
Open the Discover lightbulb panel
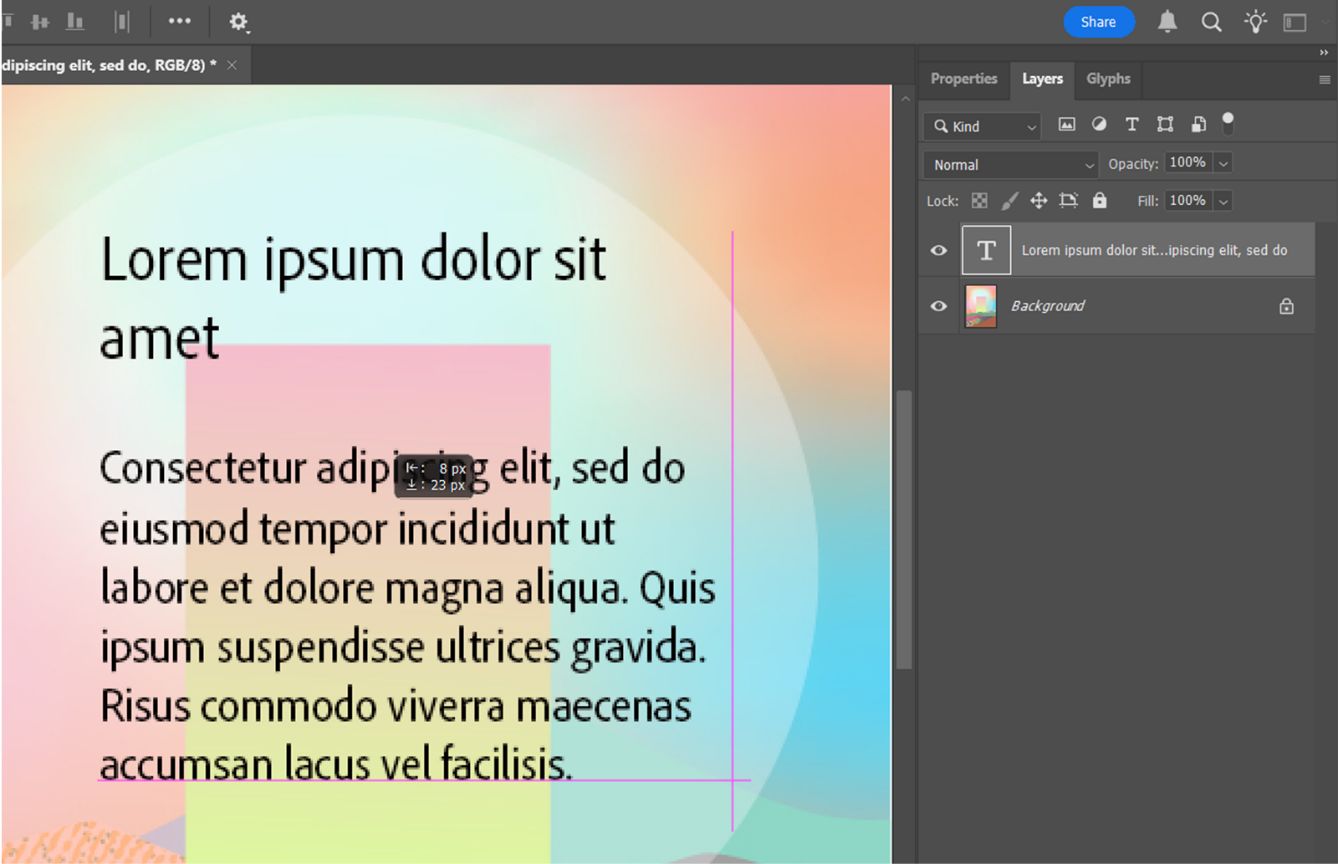click(x=1255, y=21)
